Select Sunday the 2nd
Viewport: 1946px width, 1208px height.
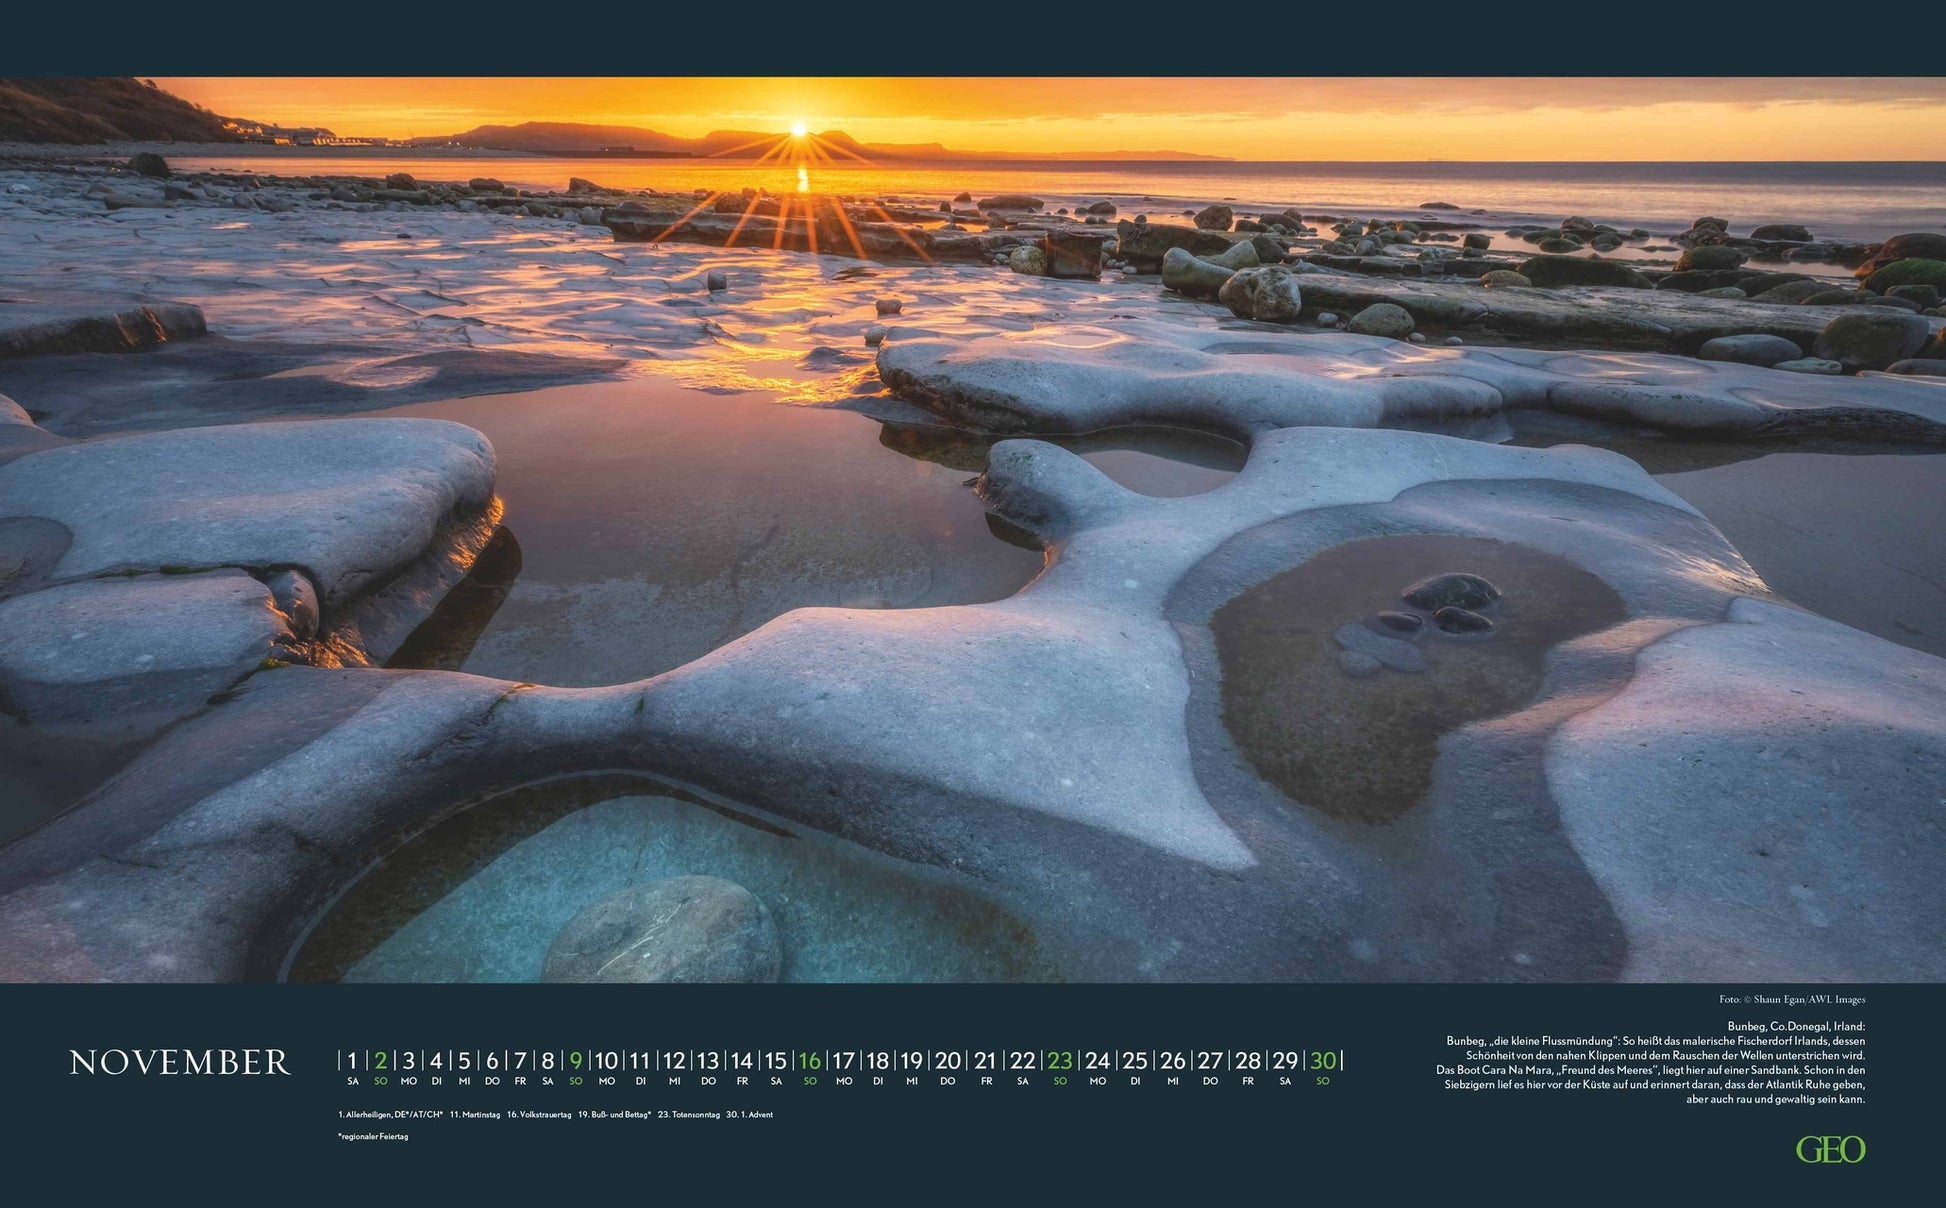pyautogui.click(x=380, y=1060)
